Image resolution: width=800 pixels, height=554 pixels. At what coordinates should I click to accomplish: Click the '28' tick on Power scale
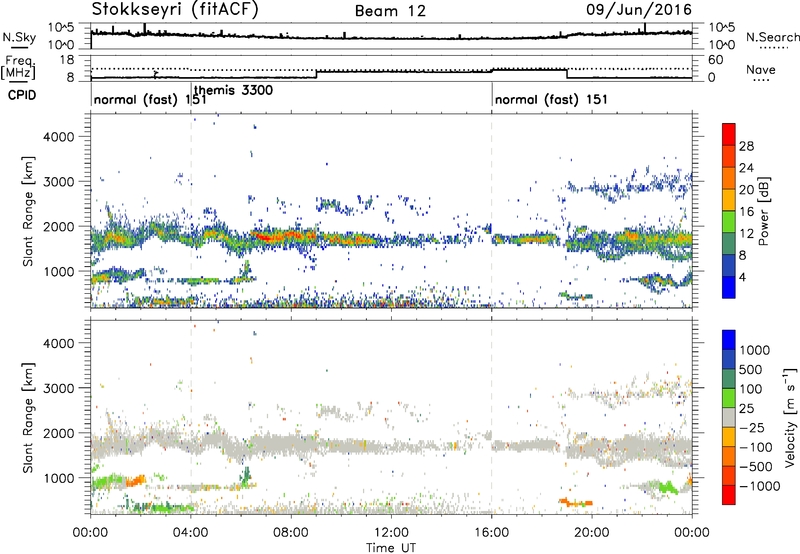746,147
